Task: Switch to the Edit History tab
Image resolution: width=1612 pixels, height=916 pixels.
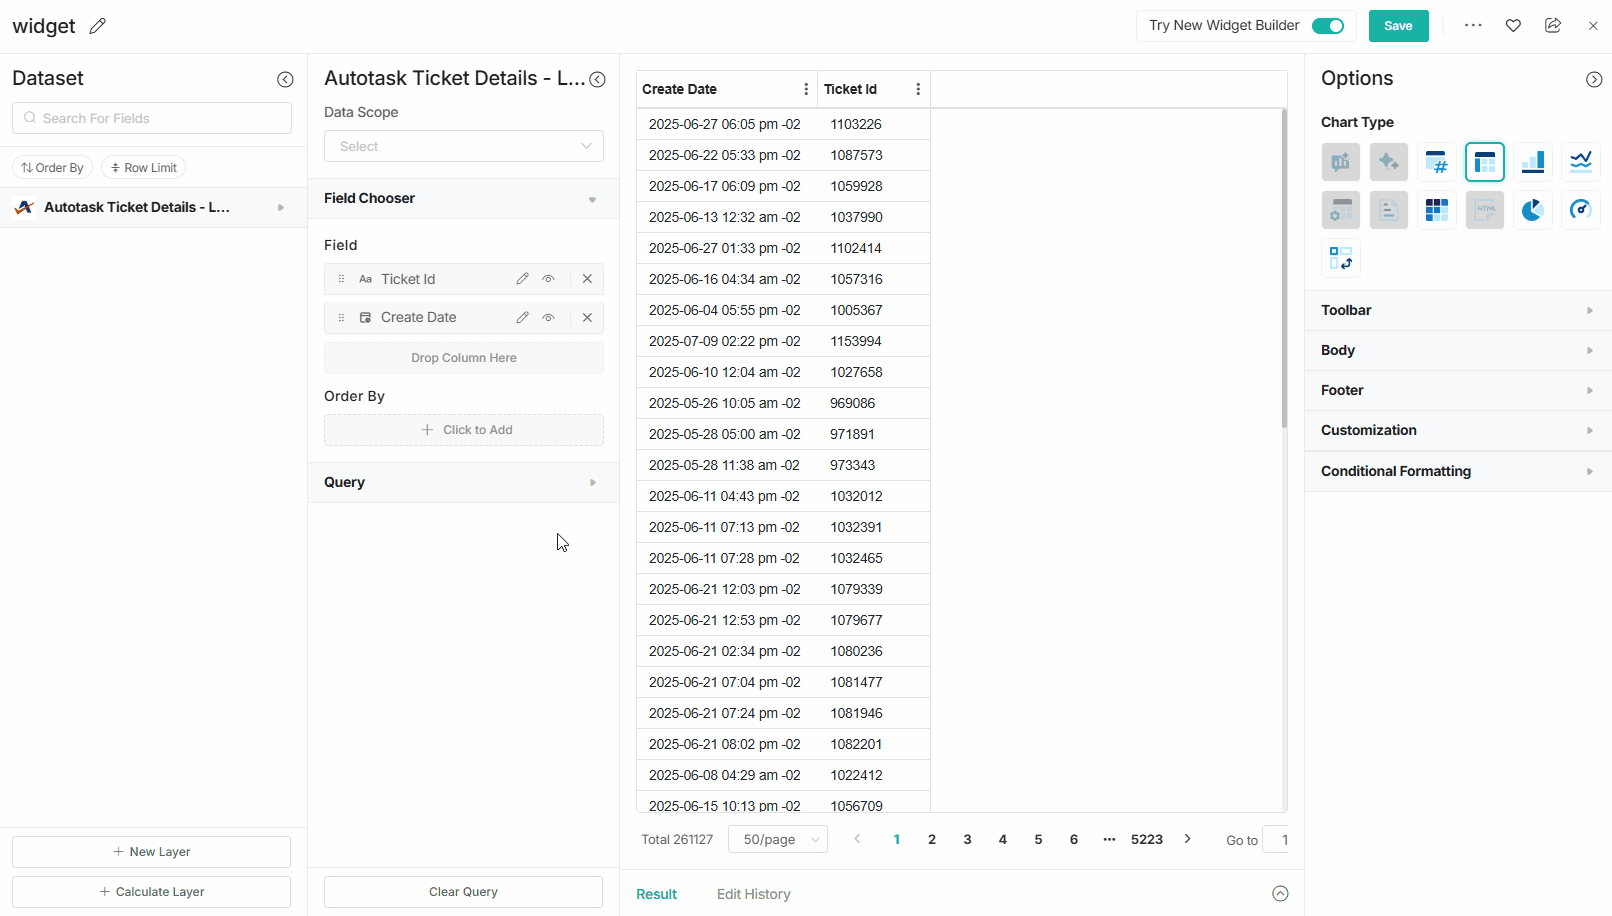Action: tap(753, 894)
